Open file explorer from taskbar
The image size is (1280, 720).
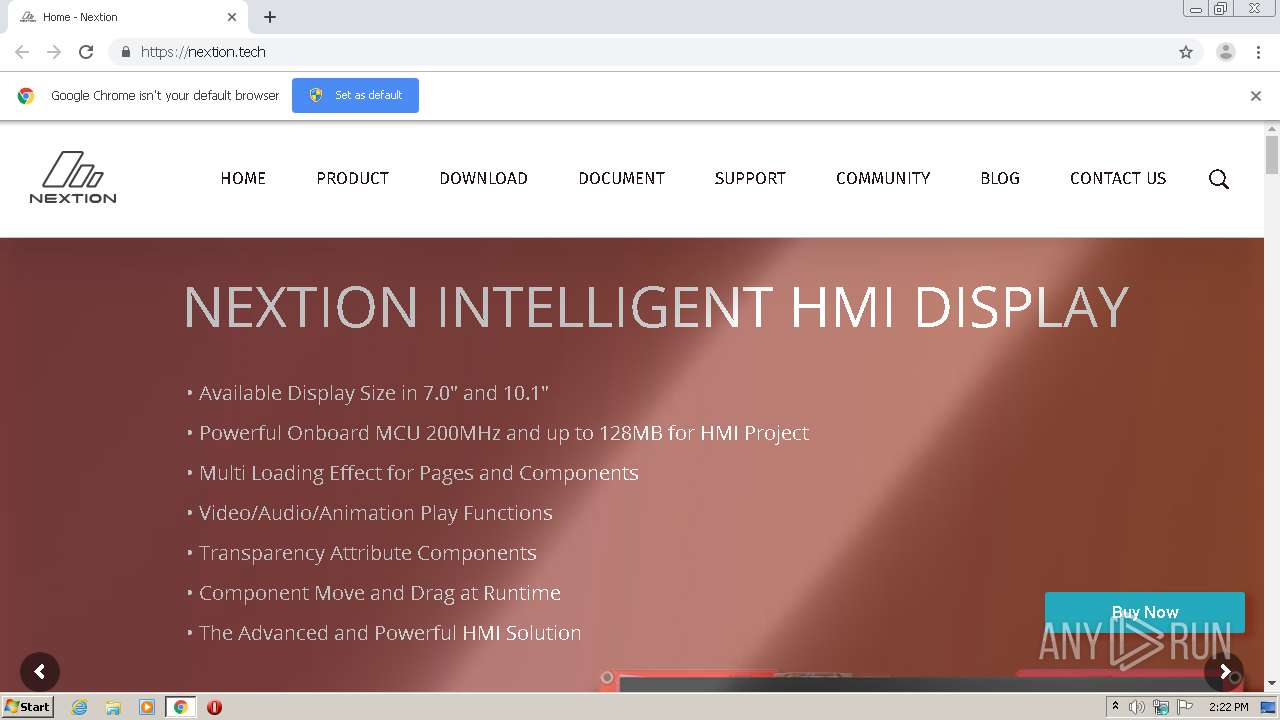pos(113,707)
